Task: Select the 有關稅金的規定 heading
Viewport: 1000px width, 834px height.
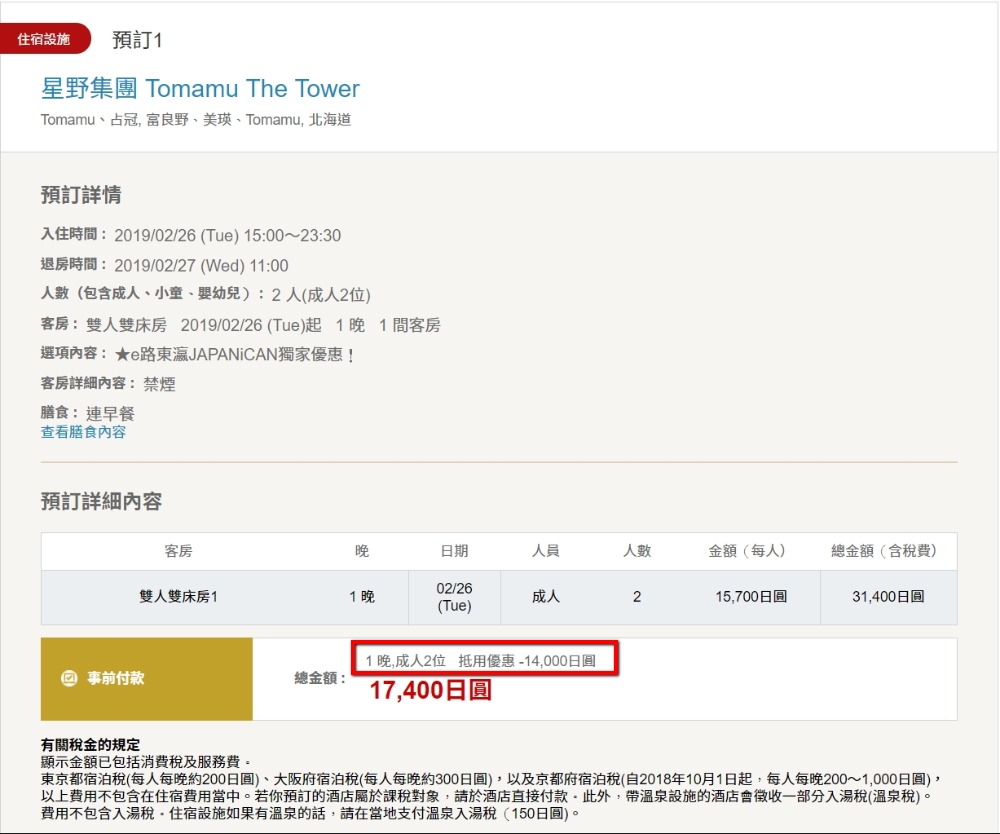Action: (x=90, y=745)
